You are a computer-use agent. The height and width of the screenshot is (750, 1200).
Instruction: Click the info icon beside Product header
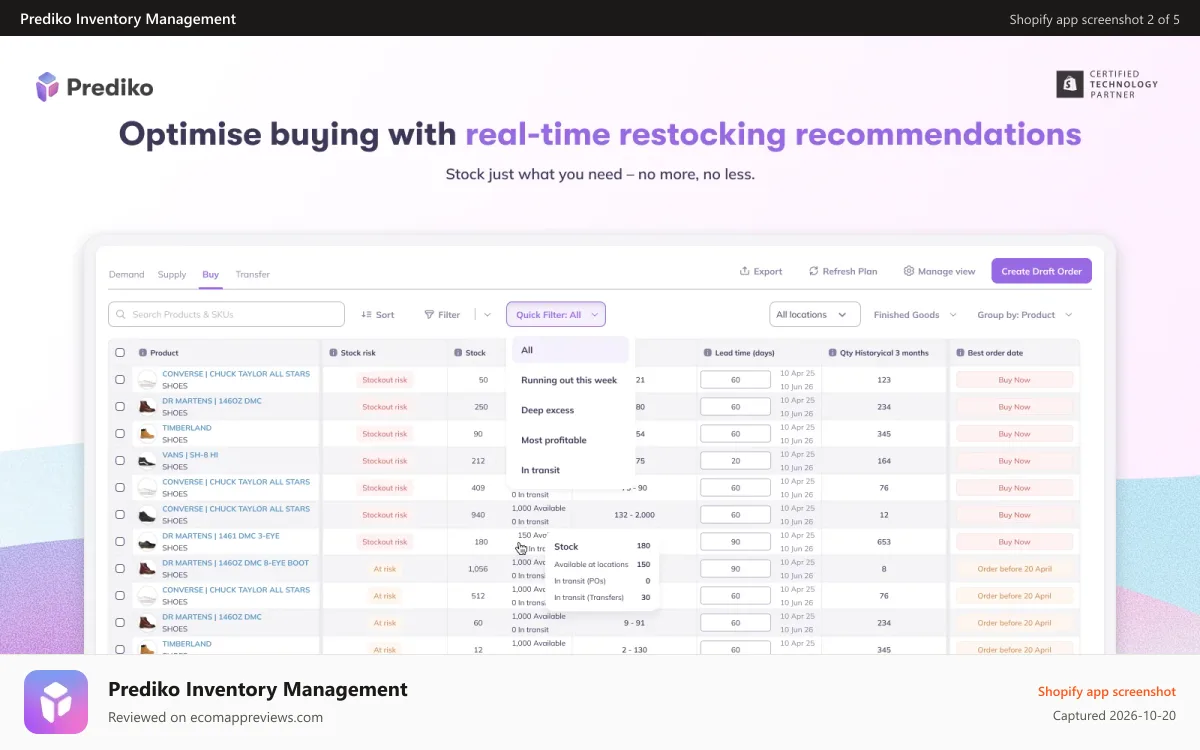[x=143, y=353]
